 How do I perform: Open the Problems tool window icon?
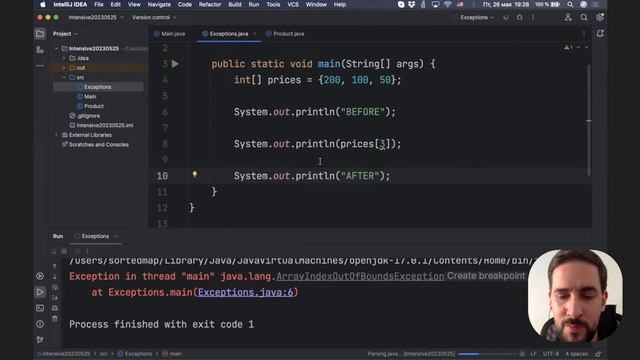point(40,324)
